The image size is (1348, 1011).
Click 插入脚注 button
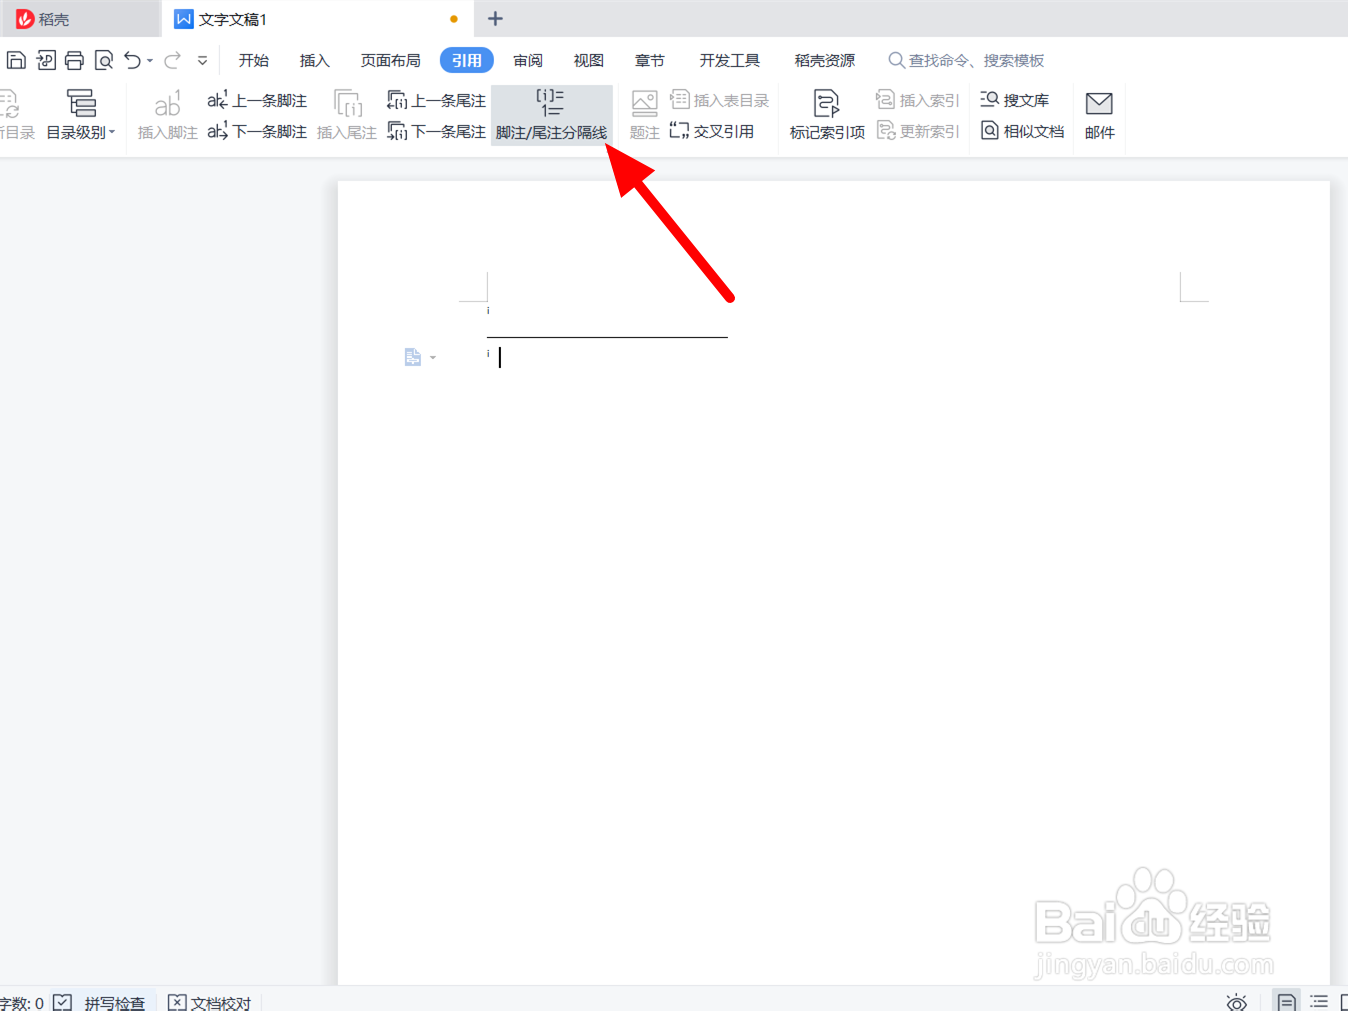pyautogui.click(x=168, y=114)
